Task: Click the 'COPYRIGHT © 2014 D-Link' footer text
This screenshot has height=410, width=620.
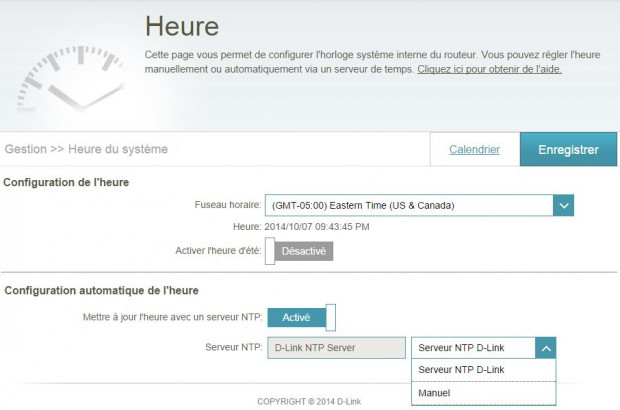Action: (x=309, y=402)
